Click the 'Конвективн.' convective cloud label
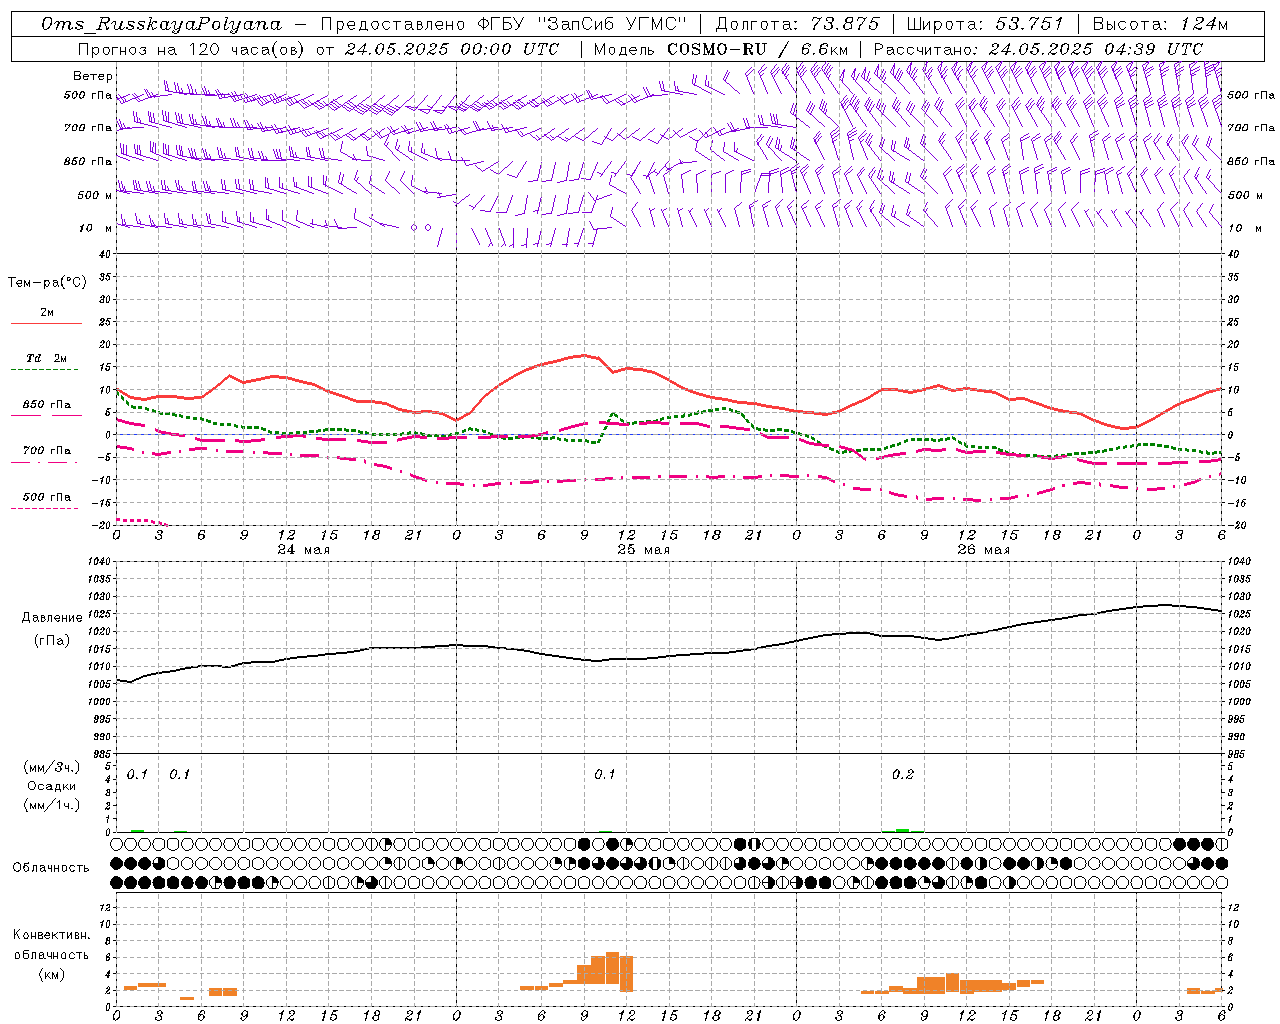 coord(52,935)
